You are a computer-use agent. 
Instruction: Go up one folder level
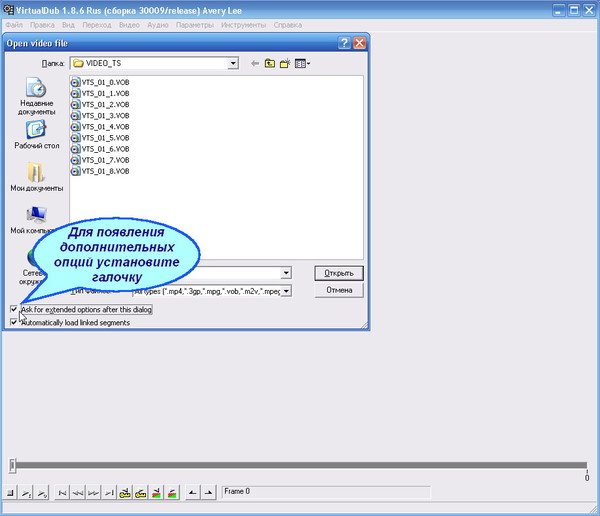[270, 64]
